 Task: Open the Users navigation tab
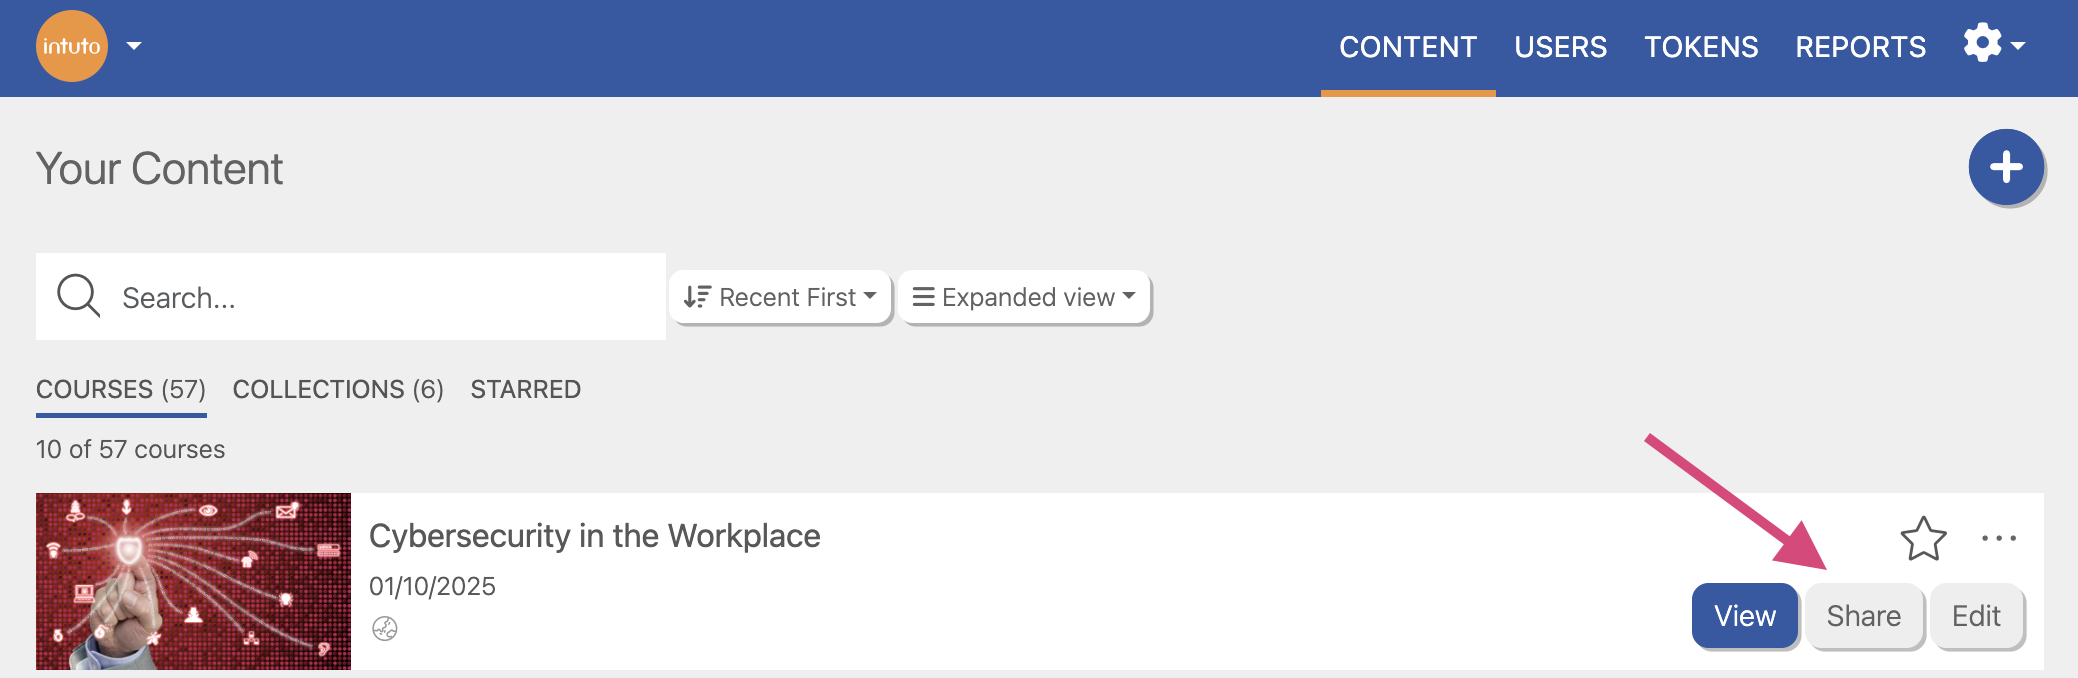point(1560,47)
